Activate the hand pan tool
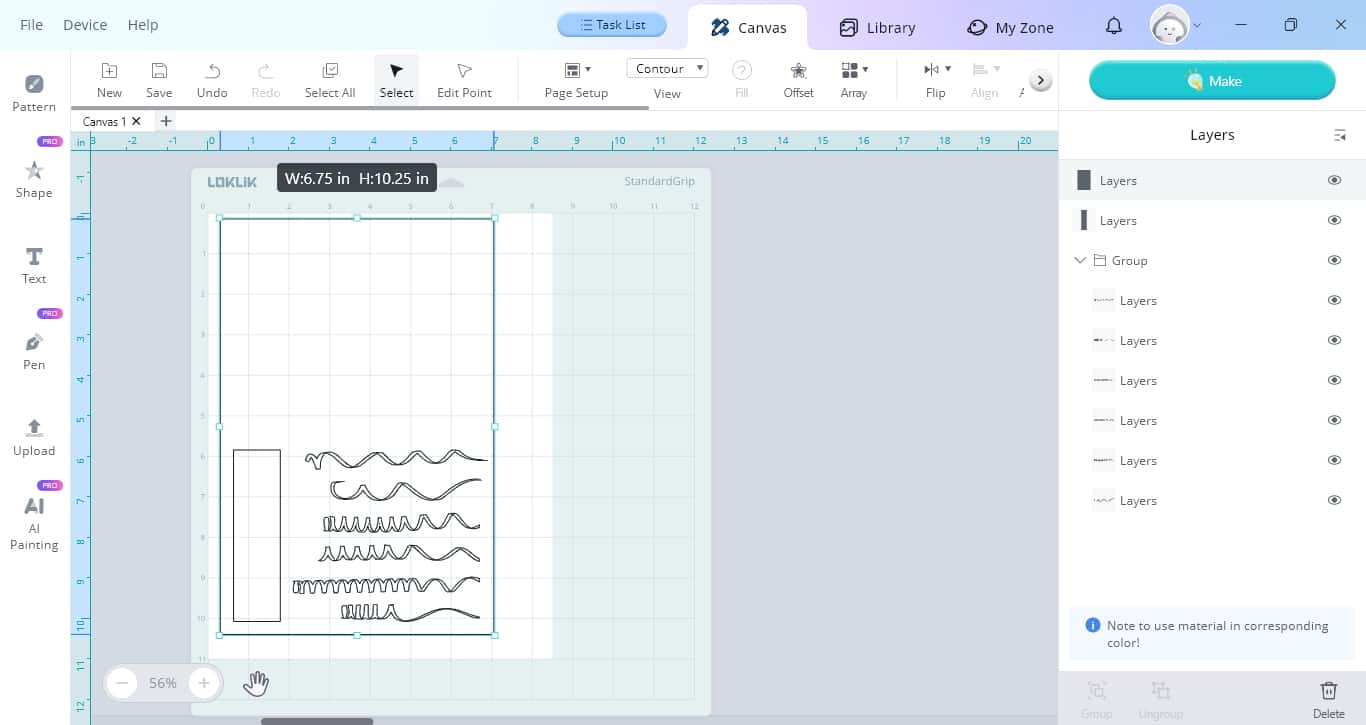 [x=256, y=683]
